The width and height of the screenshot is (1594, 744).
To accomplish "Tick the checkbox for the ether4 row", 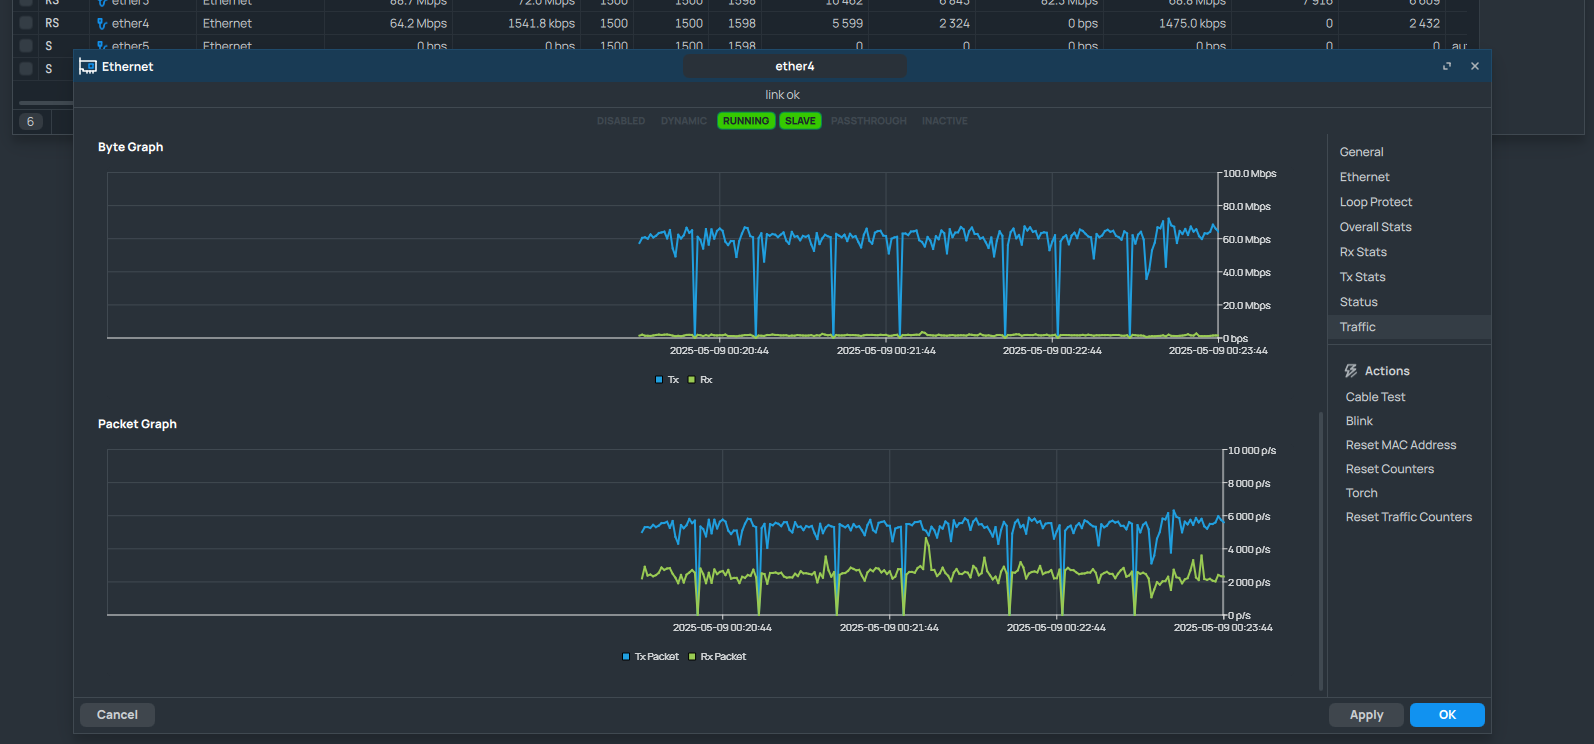I will (x=26, y=23).
